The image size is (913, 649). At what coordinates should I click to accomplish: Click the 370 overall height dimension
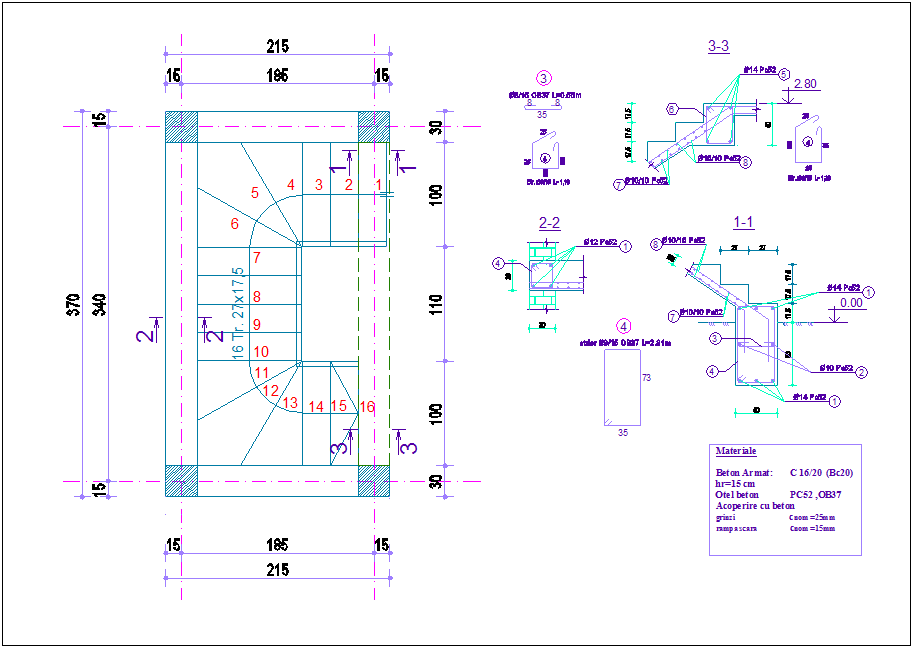point(72,304)
